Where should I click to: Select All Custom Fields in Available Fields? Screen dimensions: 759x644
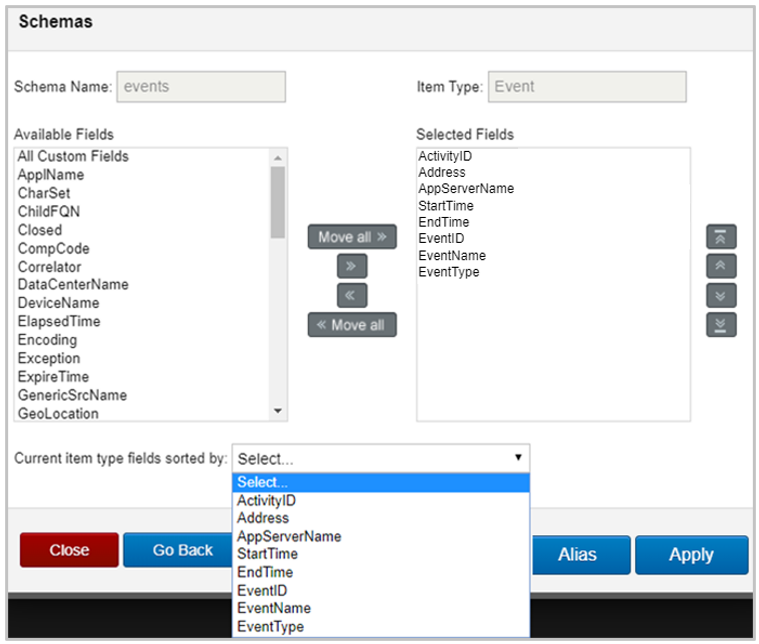(x=142, y=156)
